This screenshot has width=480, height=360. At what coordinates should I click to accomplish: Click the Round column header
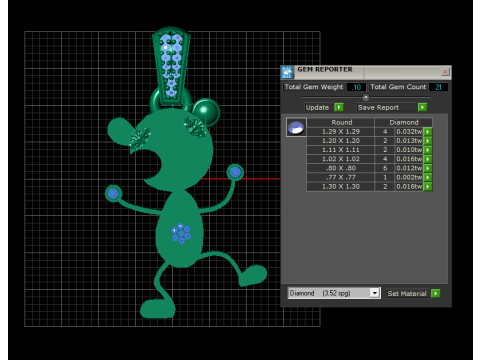[x=341, y=122]
